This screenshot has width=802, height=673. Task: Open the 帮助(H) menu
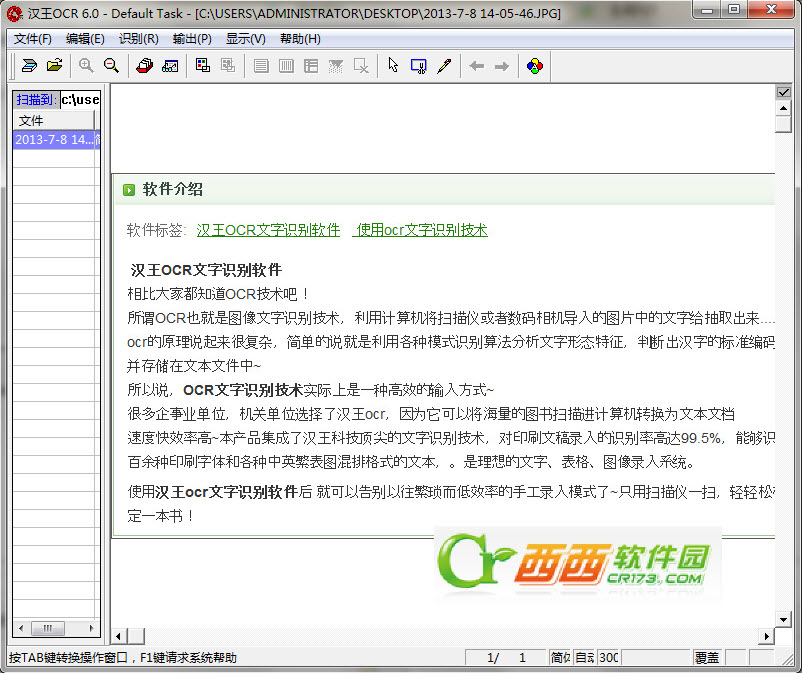[x=300, y=39]
